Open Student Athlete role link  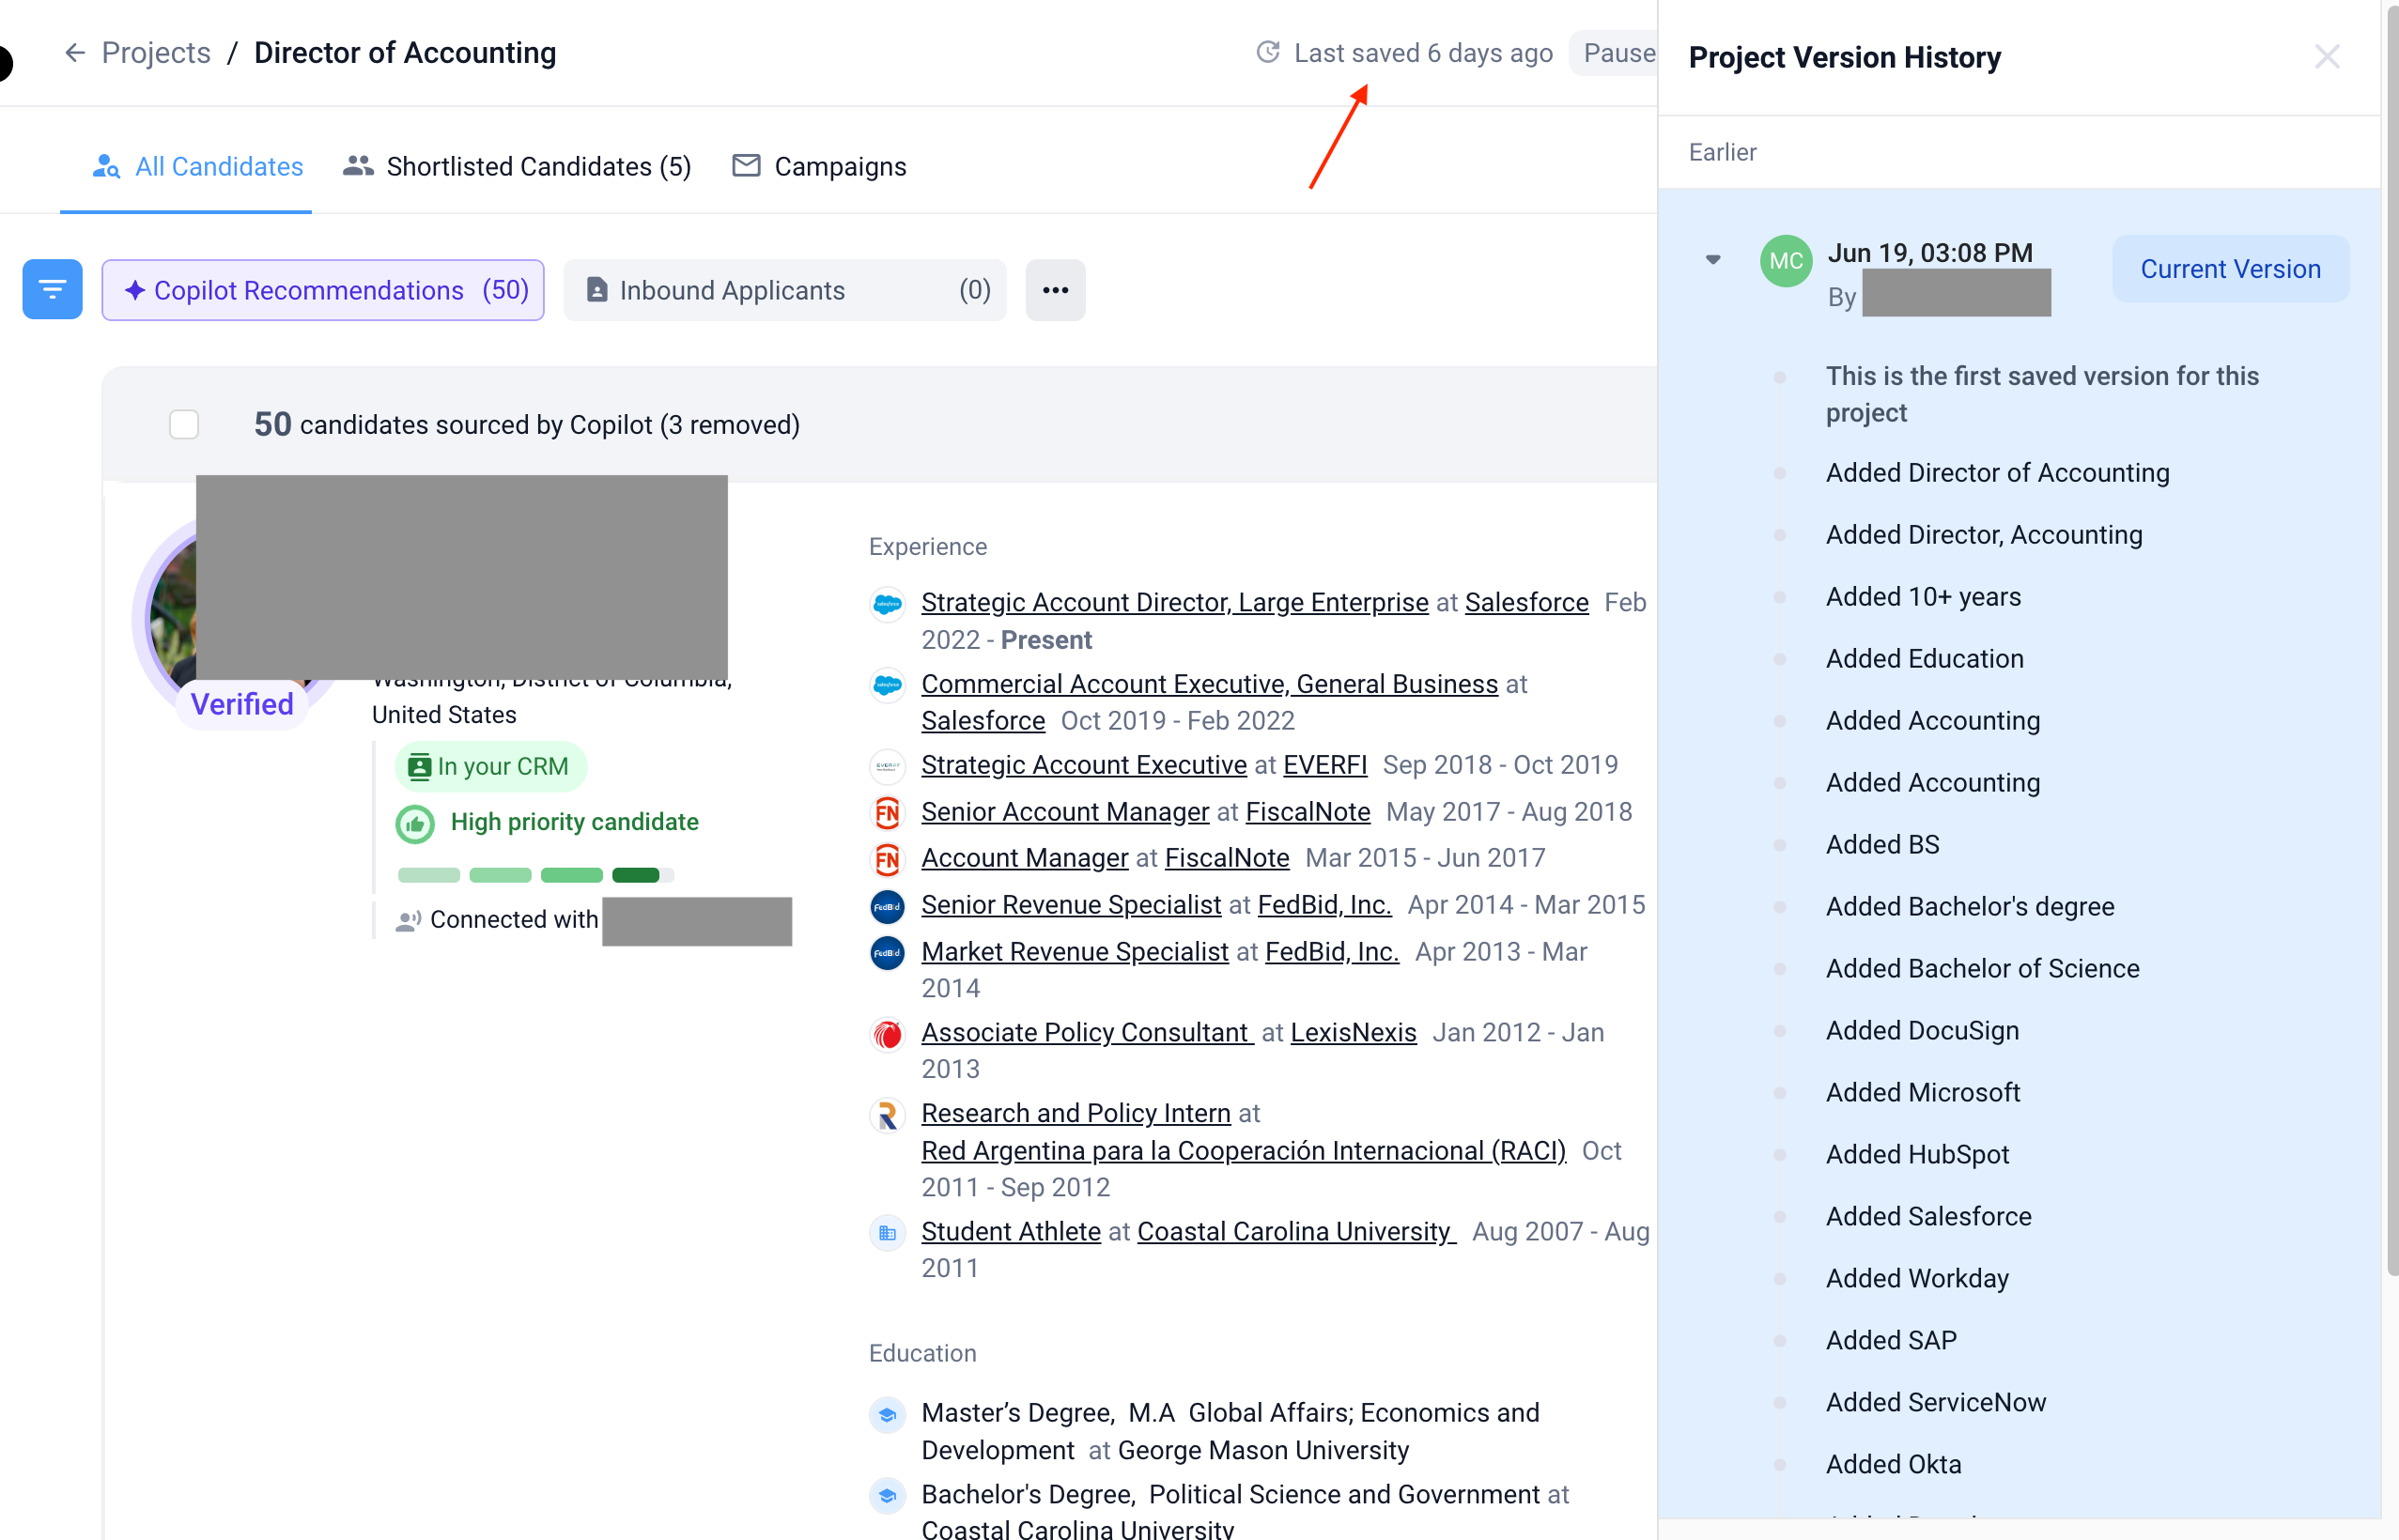(1010, 1231)
